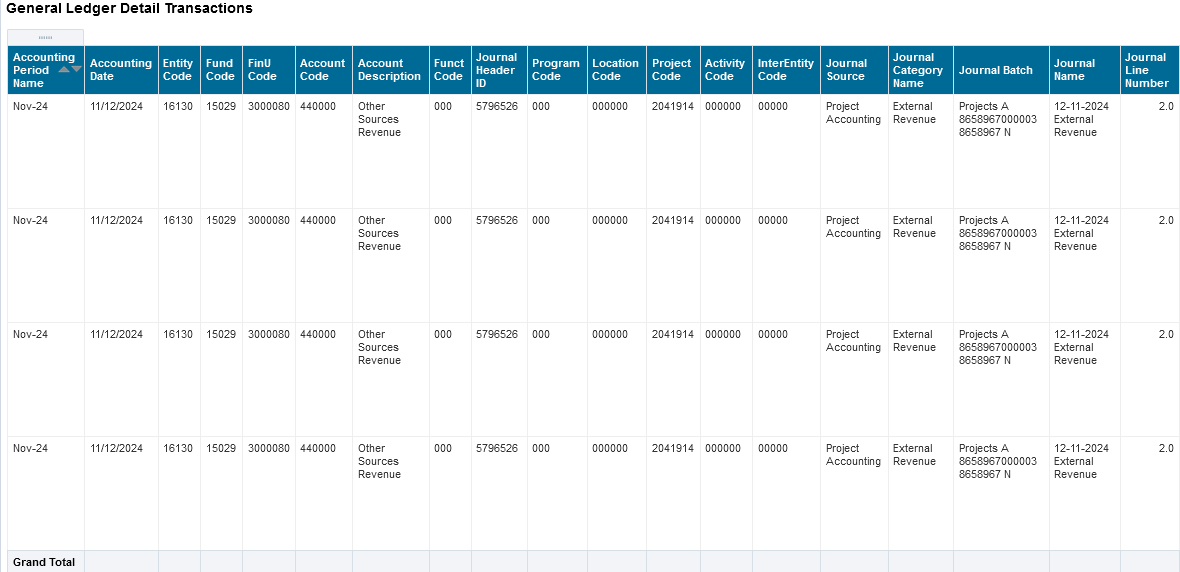Click the Entity Code column header
1180x572 pixels.
point(178,70)
